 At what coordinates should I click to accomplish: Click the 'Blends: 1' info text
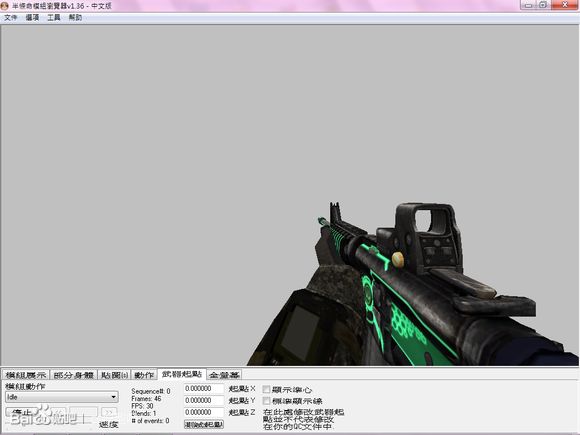coord(144,413)
